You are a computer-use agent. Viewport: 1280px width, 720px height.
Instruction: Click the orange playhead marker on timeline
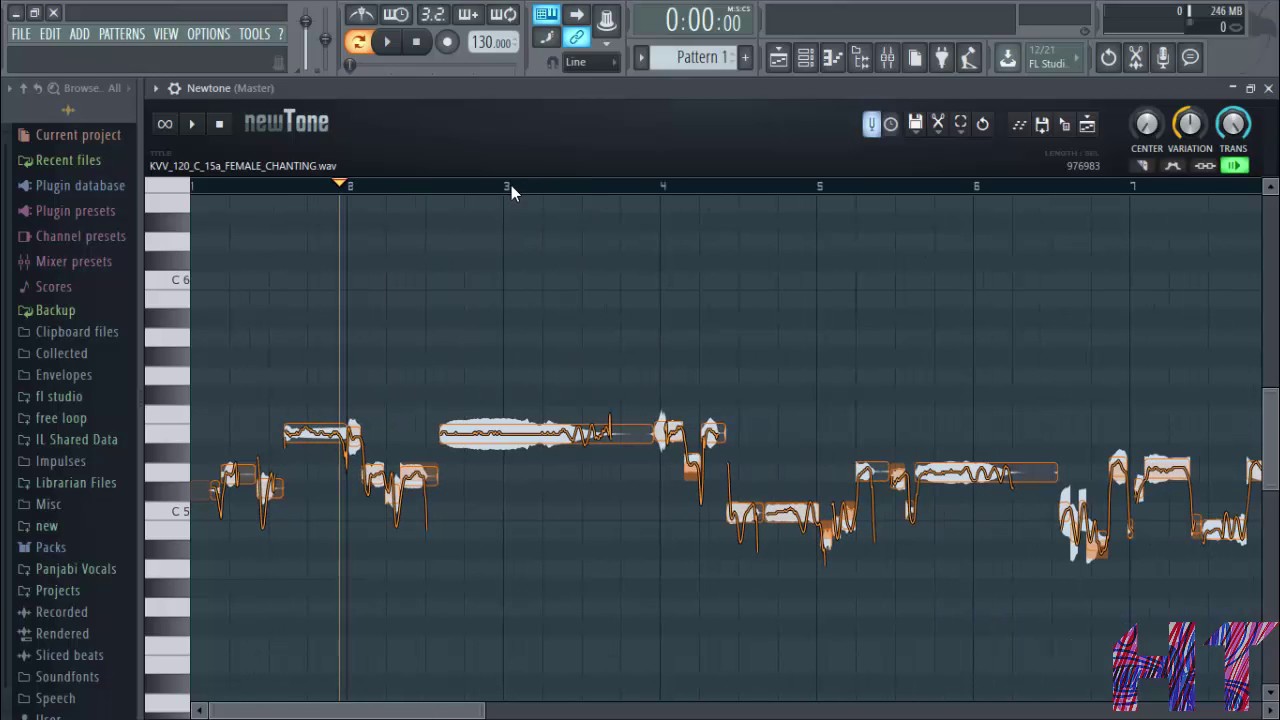[340, 183]
